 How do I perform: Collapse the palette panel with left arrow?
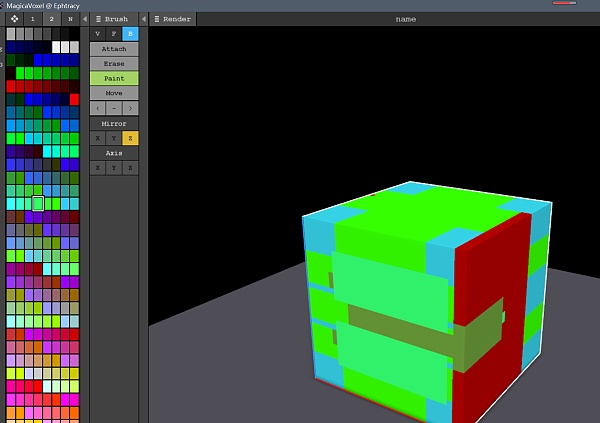point(84,18)
